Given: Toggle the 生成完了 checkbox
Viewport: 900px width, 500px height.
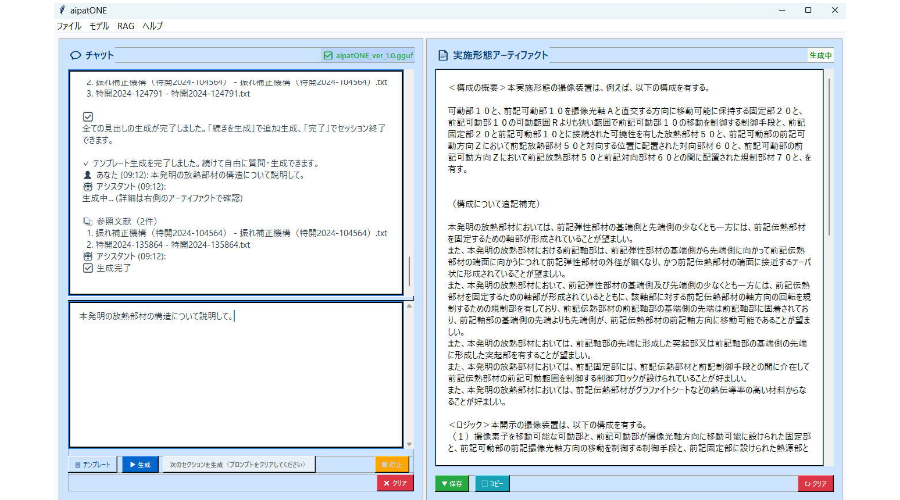Looking at the screenshot, I should point(88,268).
